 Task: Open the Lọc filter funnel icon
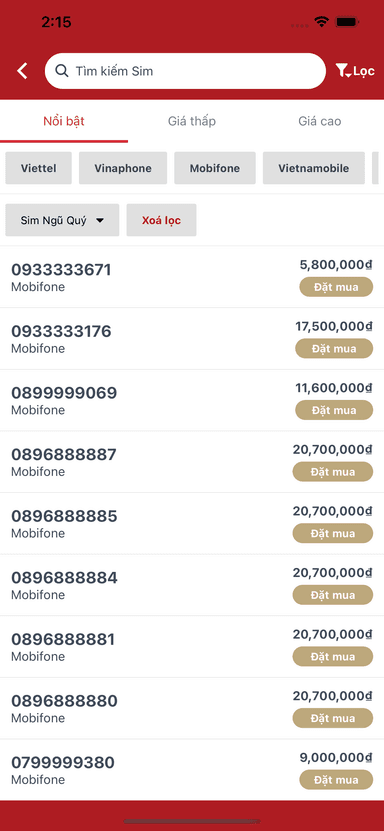[x=343, y=71]
